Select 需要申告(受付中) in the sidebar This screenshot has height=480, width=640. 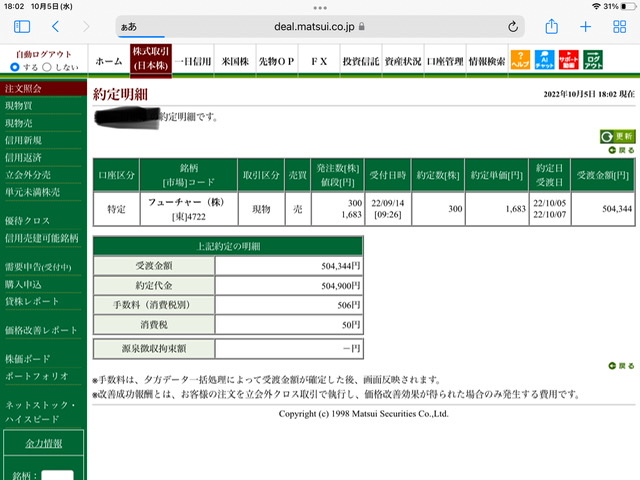coord(38,267)
